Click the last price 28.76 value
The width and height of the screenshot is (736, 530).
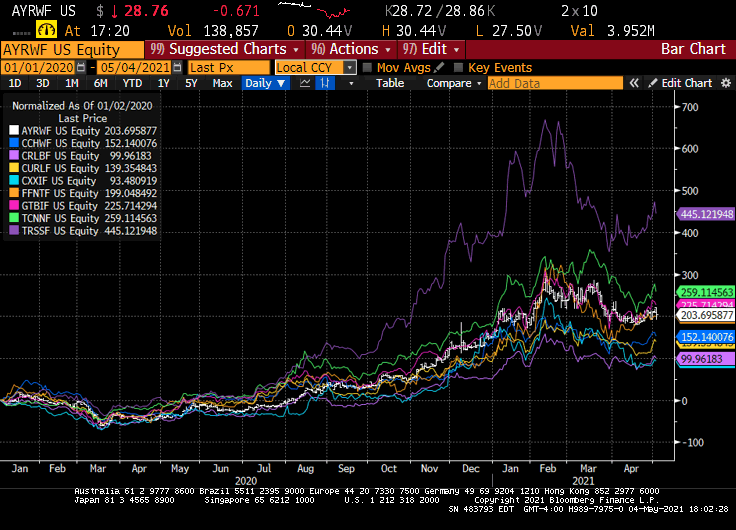pos(146,11)
